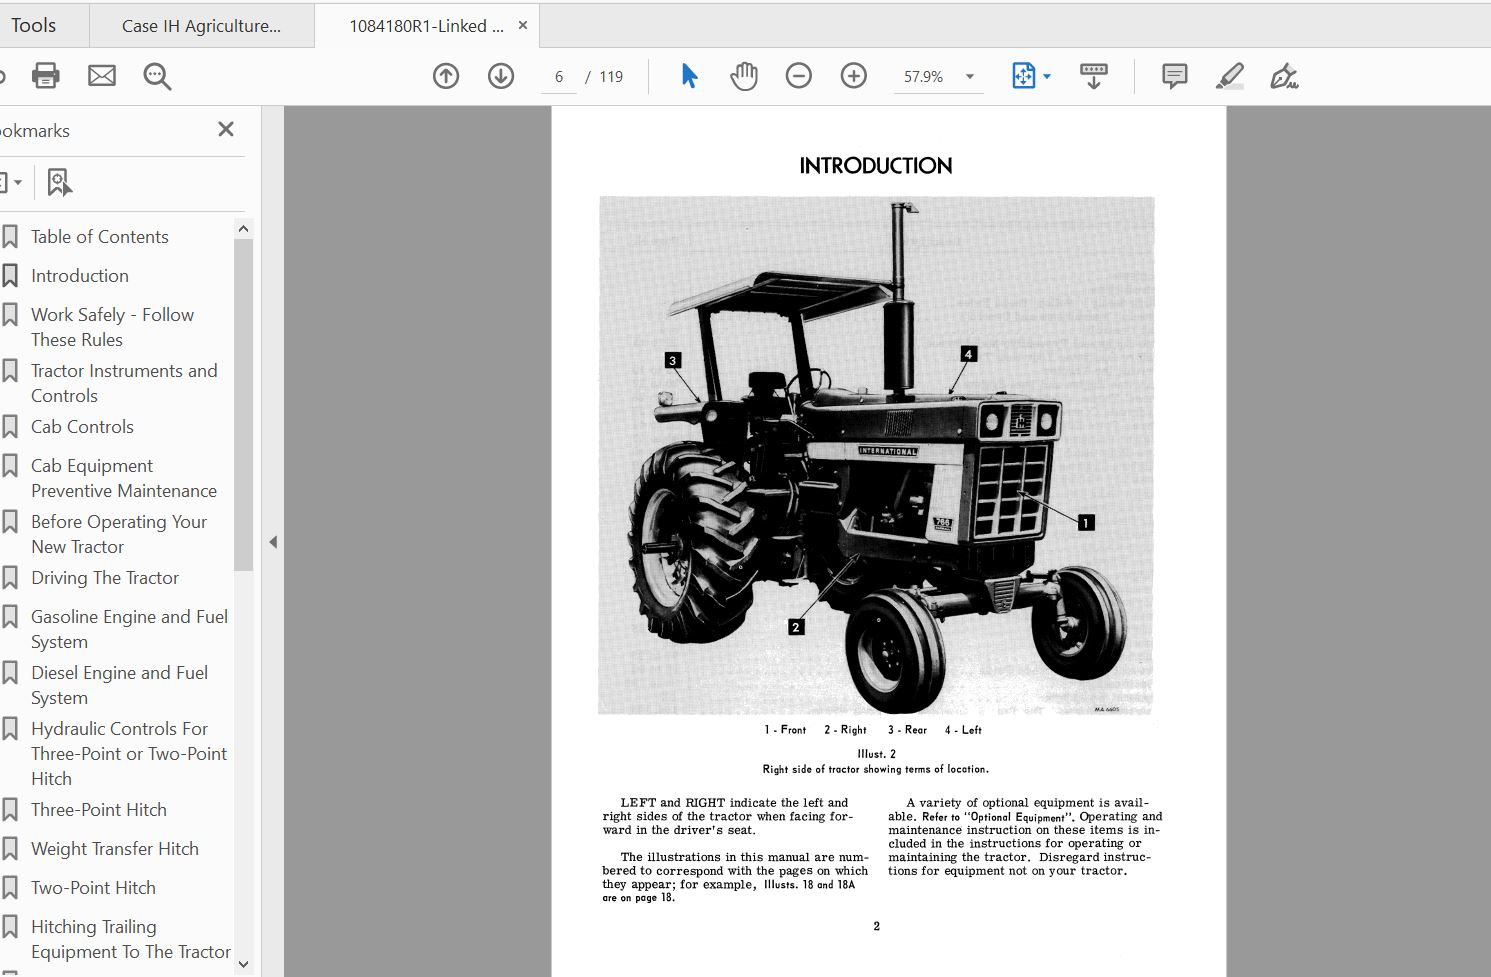Screen dimensions: 1491x977
Task: Go to the next page
Action: (500, 75)
